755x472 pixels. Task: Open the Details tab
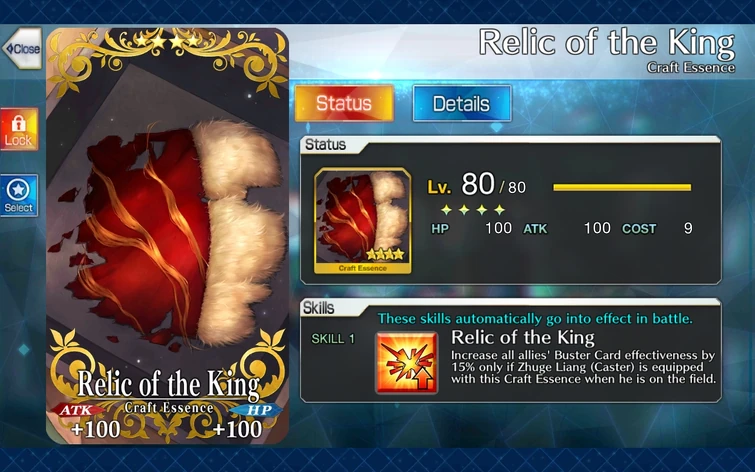point(461,103)
